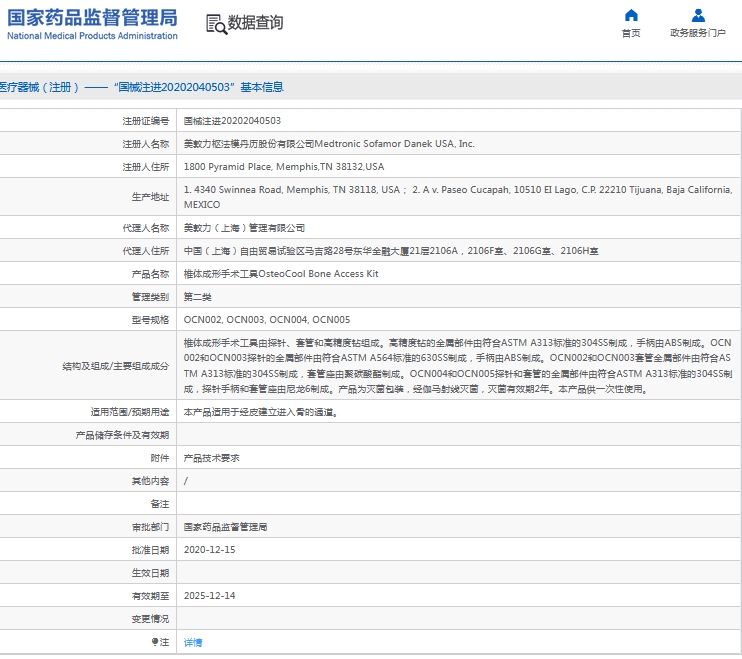
Task: Click the agent address with 2106A
Action: [x=391, y=251]
